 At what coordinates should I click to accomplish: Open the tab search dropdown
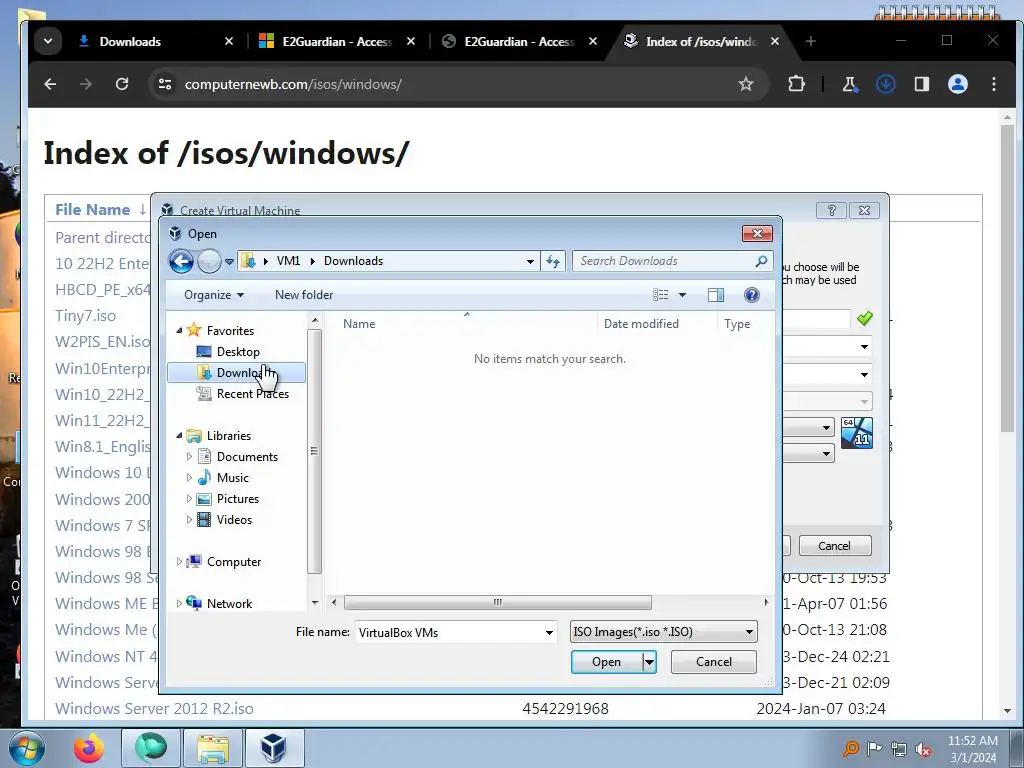48,41
